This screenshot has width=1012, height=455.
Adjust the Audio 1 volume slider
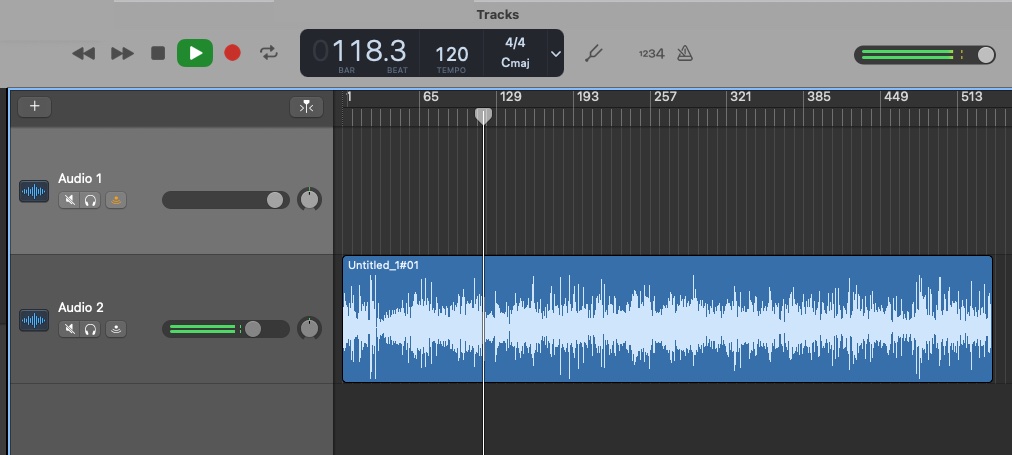[225, 200]
